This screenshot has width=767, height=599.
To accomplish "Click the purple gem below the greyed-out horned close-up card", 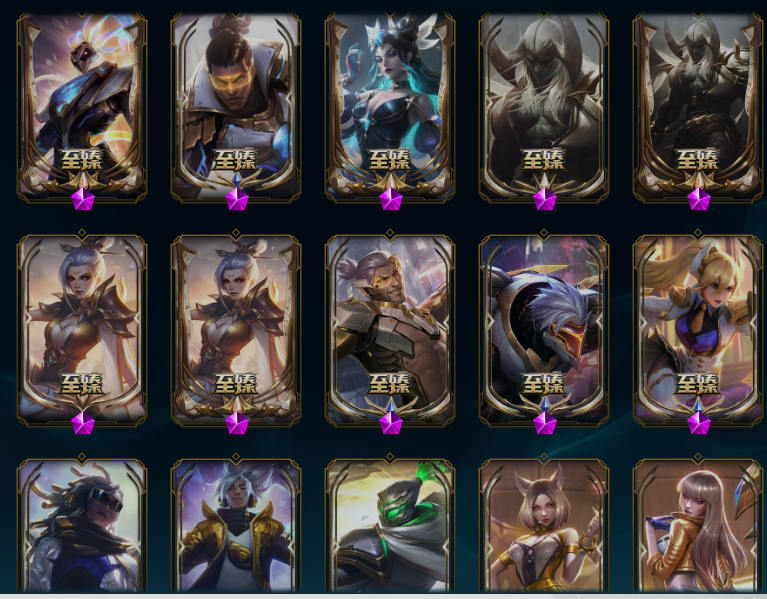I will pos(545,199).
